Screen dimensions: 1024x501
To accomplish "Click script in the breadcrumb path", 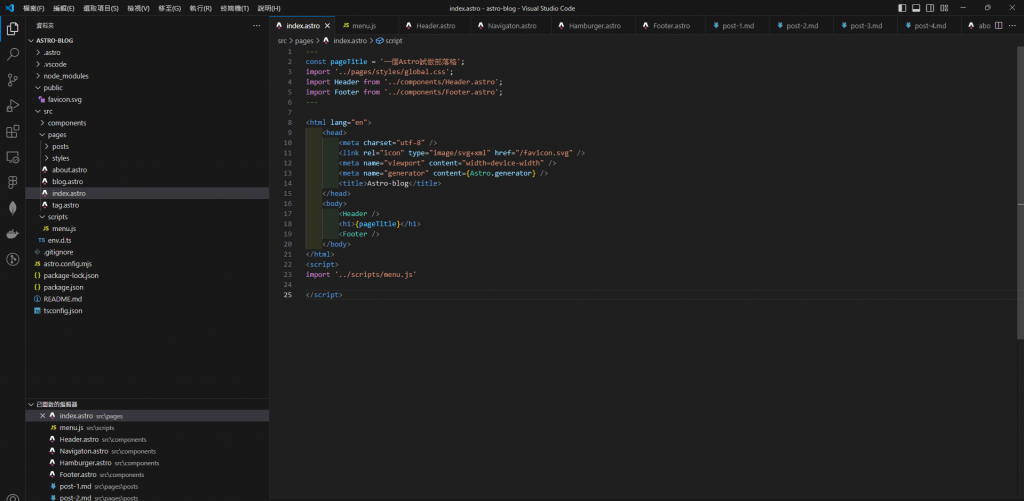I will (x=392, y=41).
